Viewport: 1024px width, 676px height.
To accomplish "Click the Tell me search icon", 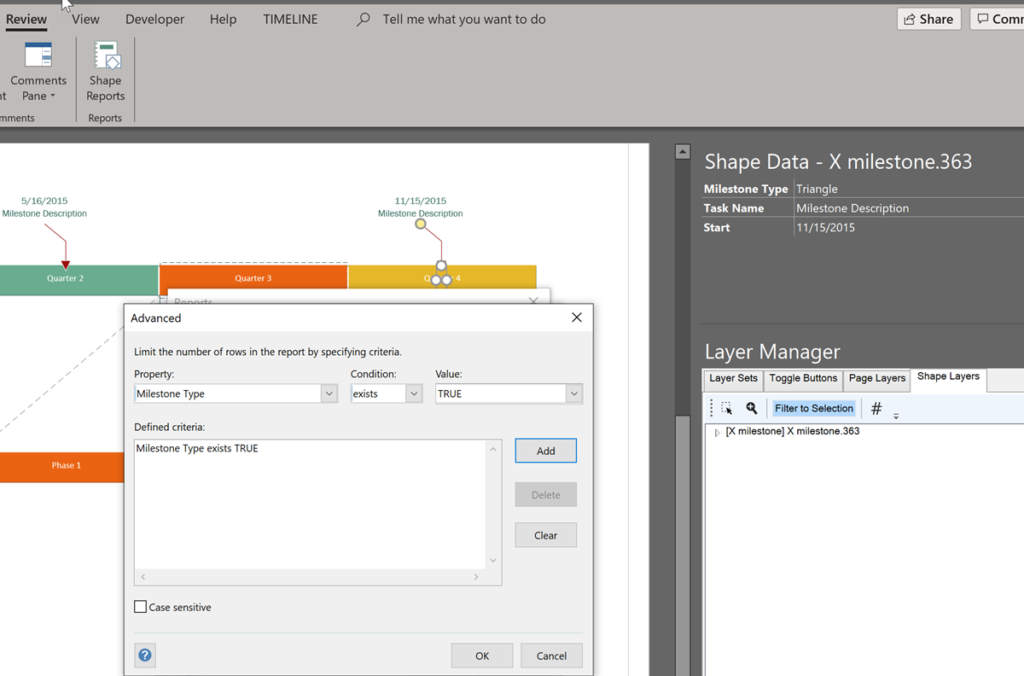I will click(x=359, y=18).
